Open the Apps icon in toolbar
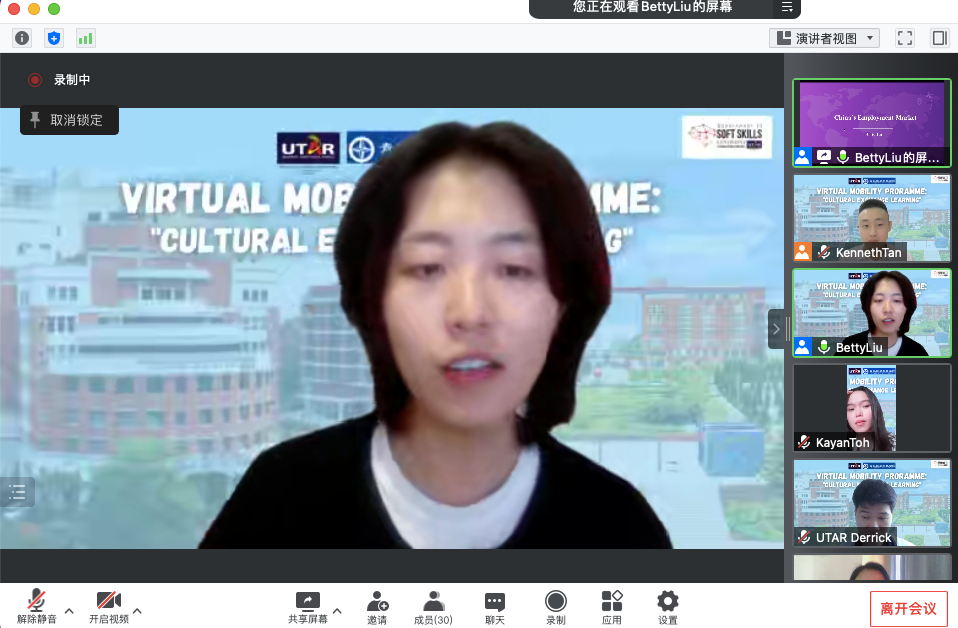Image resolution: width=958 pixels, height=628 pixels. pyautogui.click(x=612, y=606)
